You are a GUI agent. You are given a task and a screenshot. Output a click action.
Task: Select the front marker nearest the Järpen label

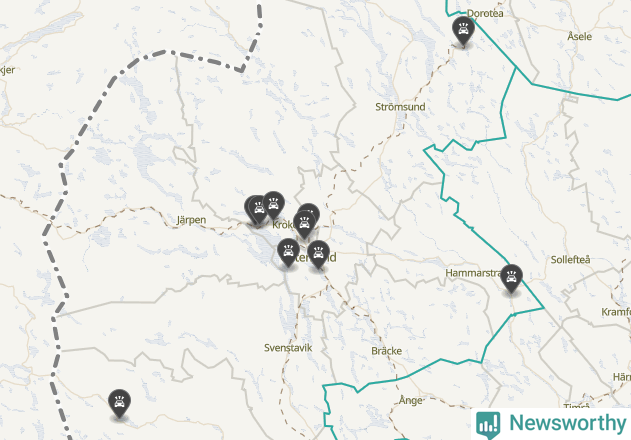(x=259, y=209)
